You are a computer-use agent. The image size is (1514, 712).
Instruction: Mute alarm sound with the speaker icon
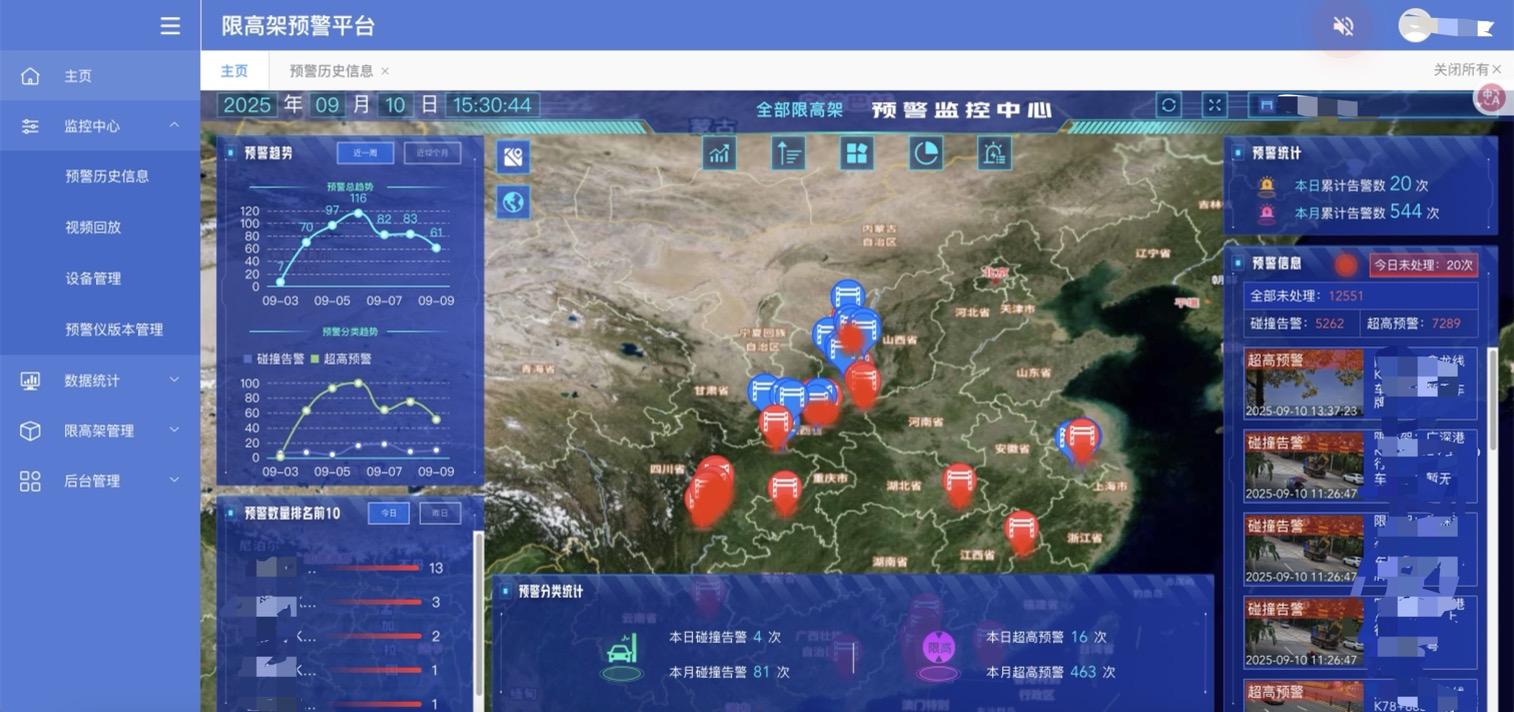1343,27
